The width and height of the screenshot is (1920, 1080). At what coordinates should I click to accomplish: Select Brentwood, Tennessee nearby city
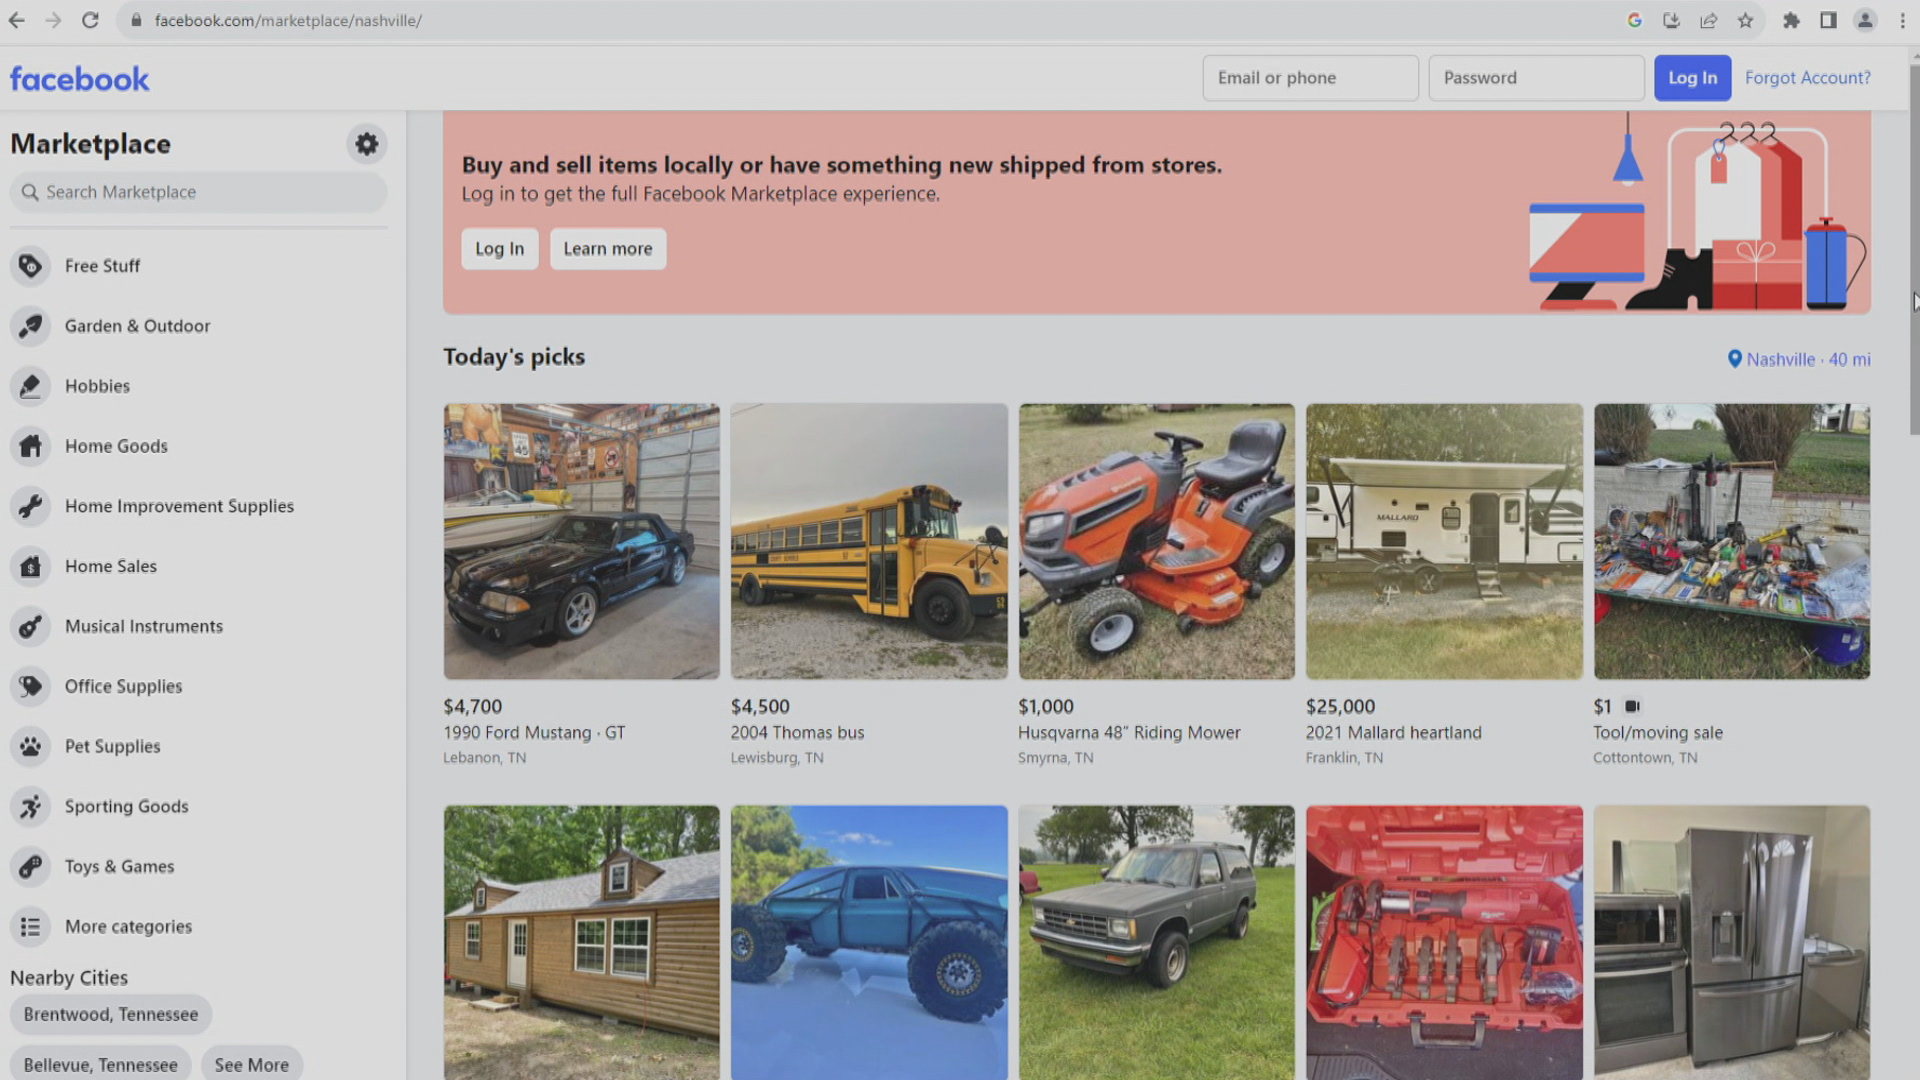[111, 1014]
